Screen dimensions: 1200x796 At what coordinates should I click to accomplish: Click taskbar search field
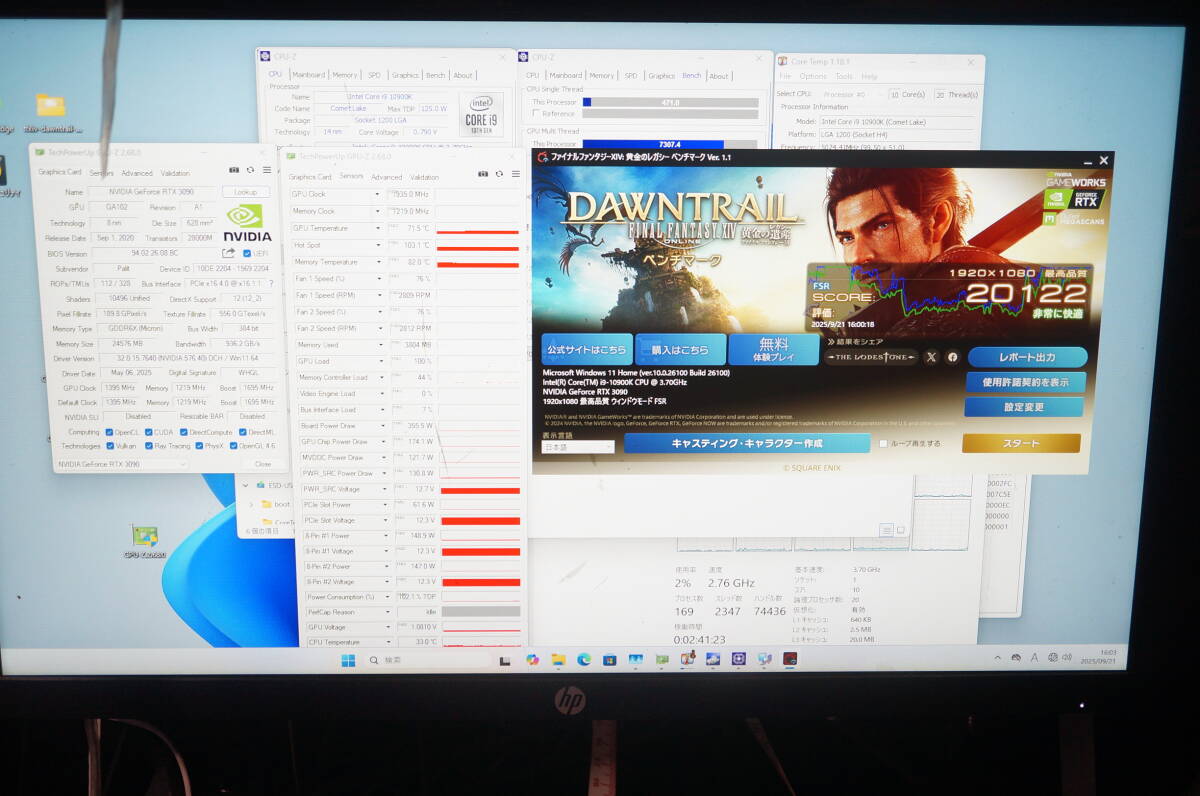point(428,660)
